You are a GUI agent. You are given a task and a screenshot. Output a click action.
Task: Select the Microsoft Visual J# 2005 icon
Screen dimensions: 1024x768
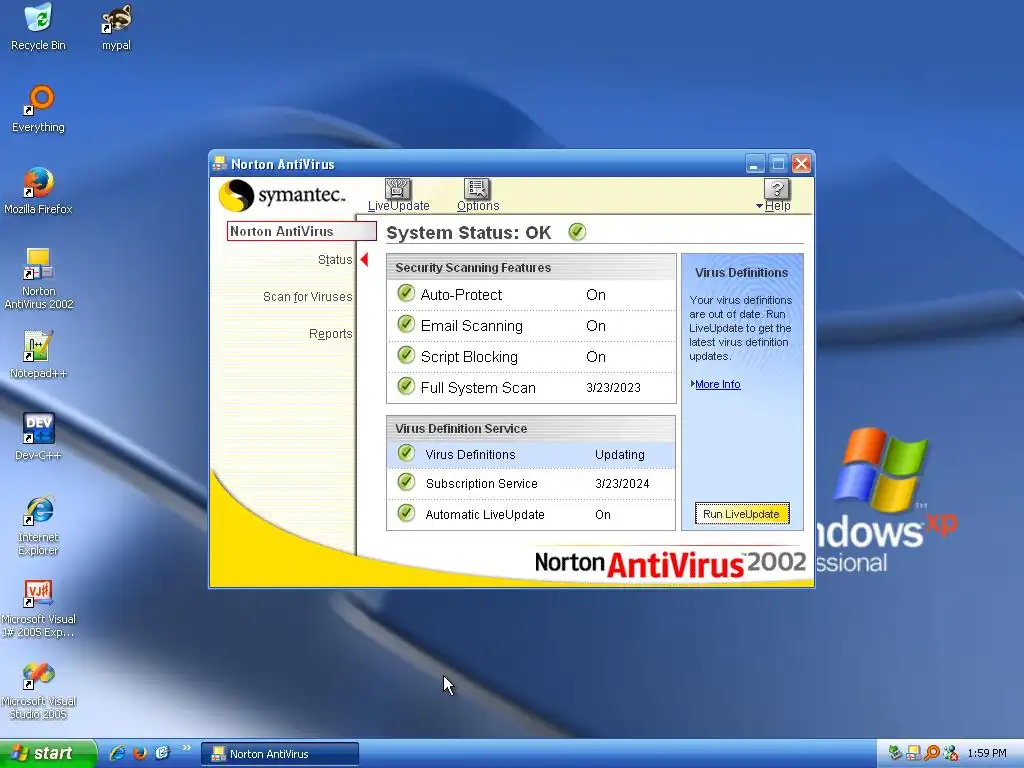(38, 607)
